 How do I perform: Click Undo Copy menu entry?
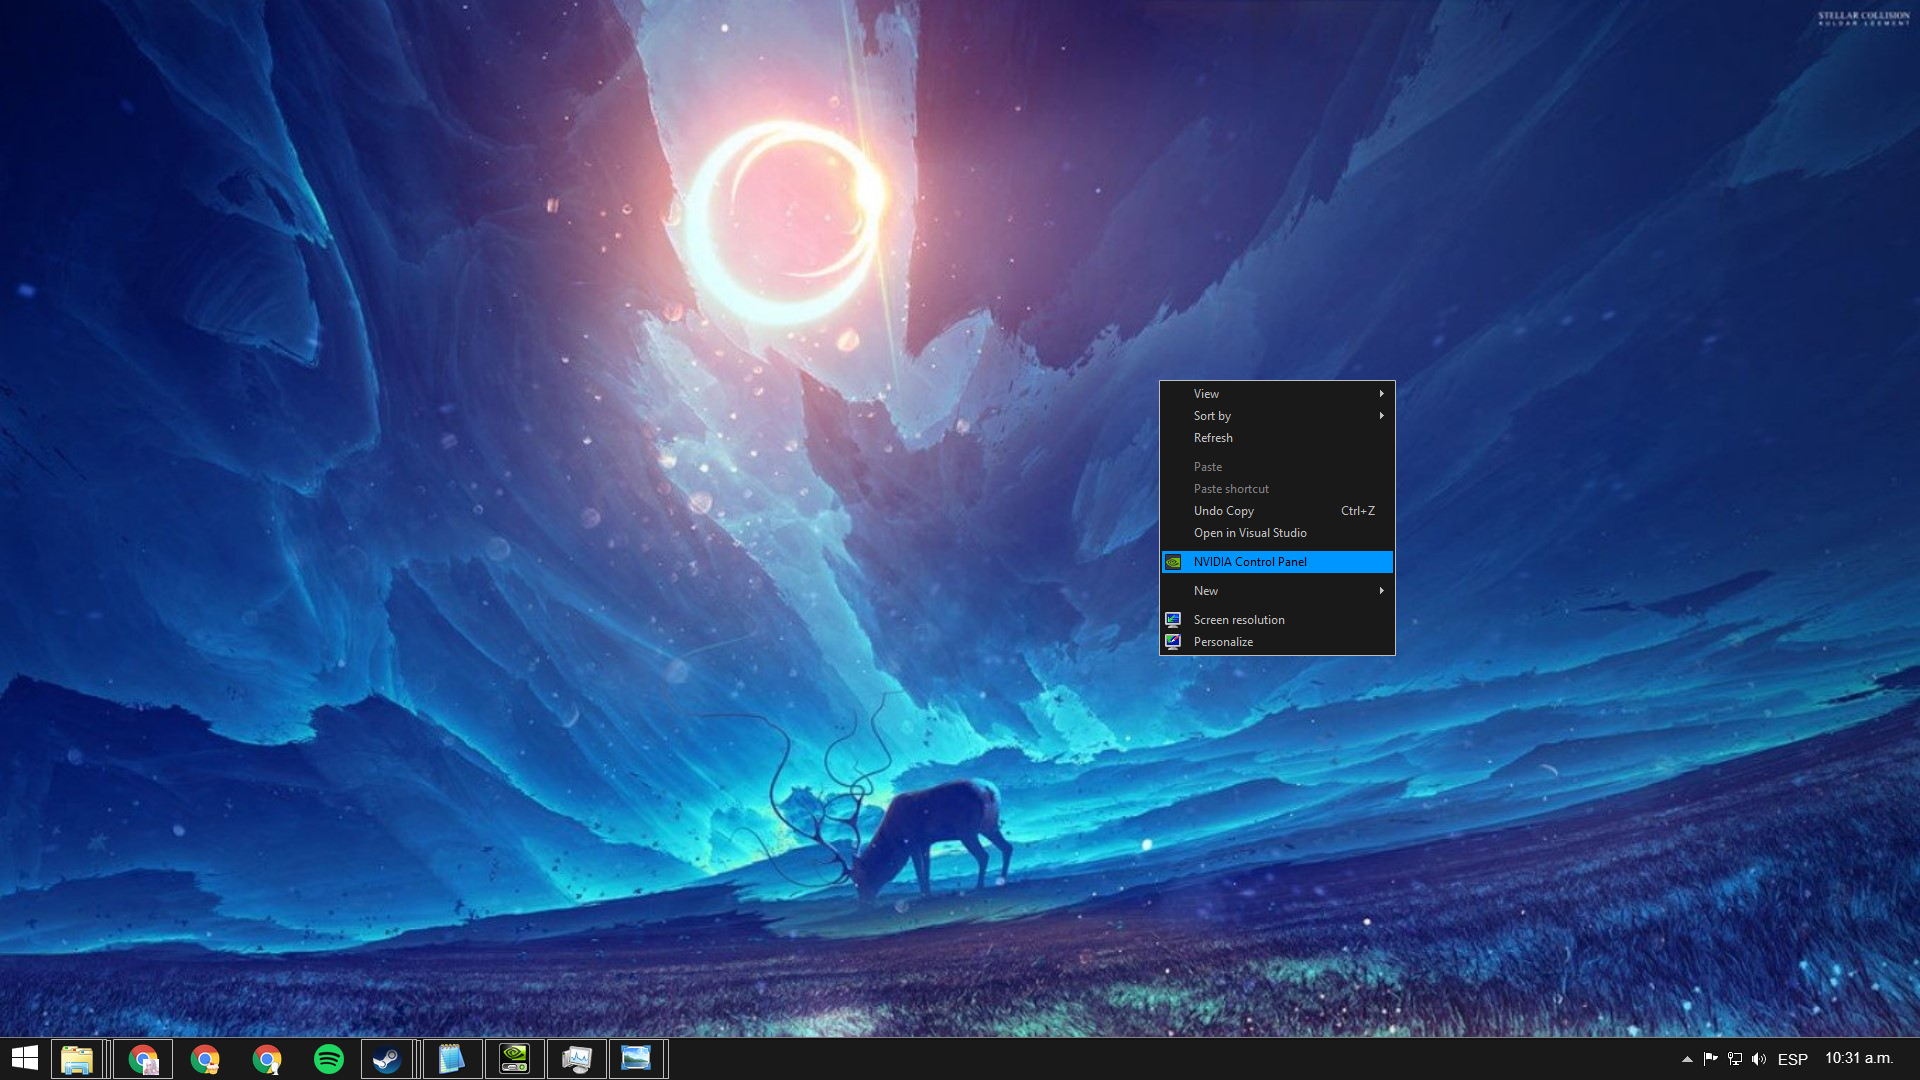click(x=1224, y=511)
